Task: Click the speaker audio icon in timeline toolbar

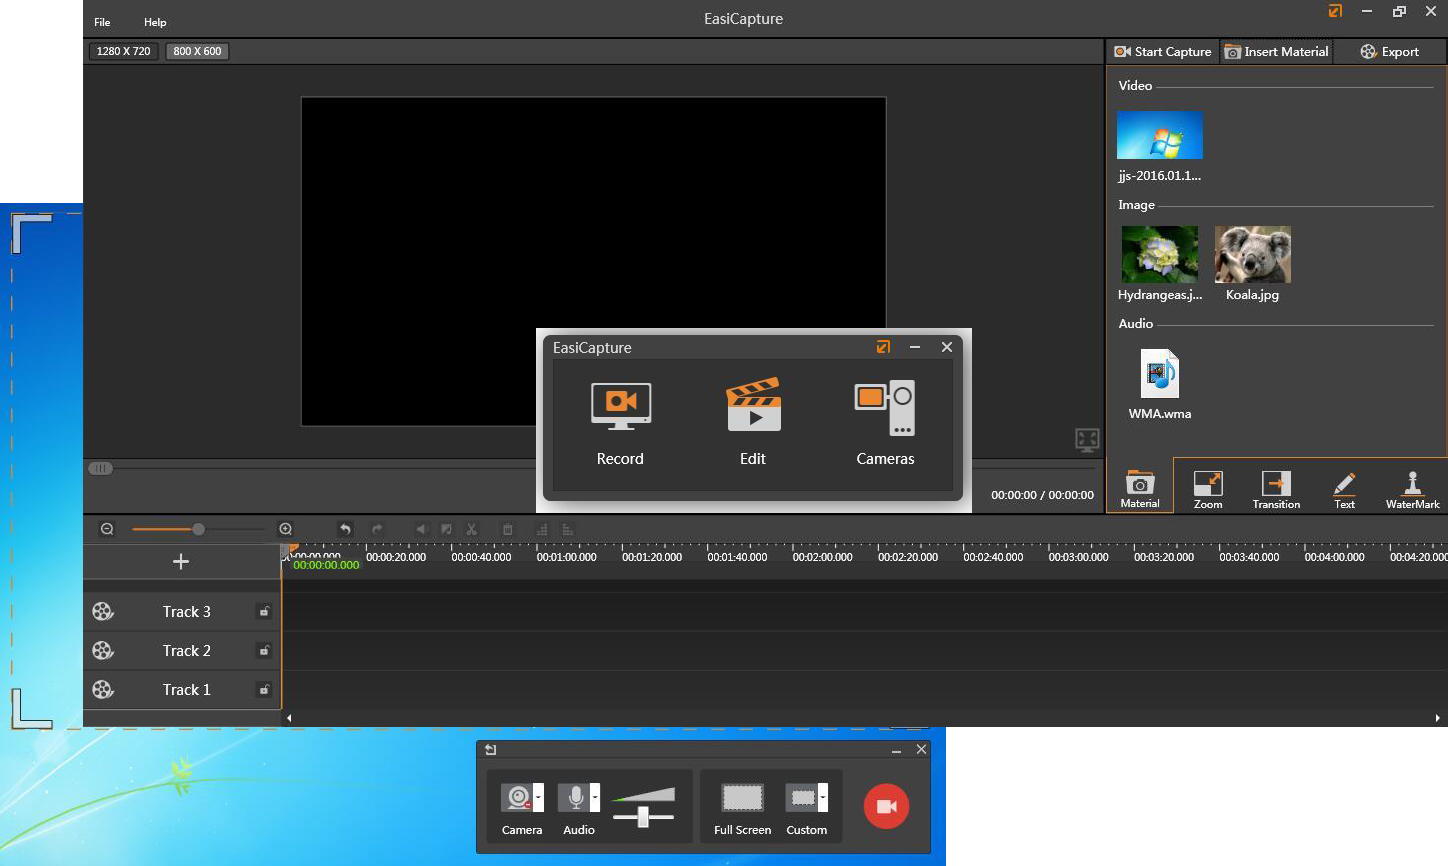Action: (420, 529)
